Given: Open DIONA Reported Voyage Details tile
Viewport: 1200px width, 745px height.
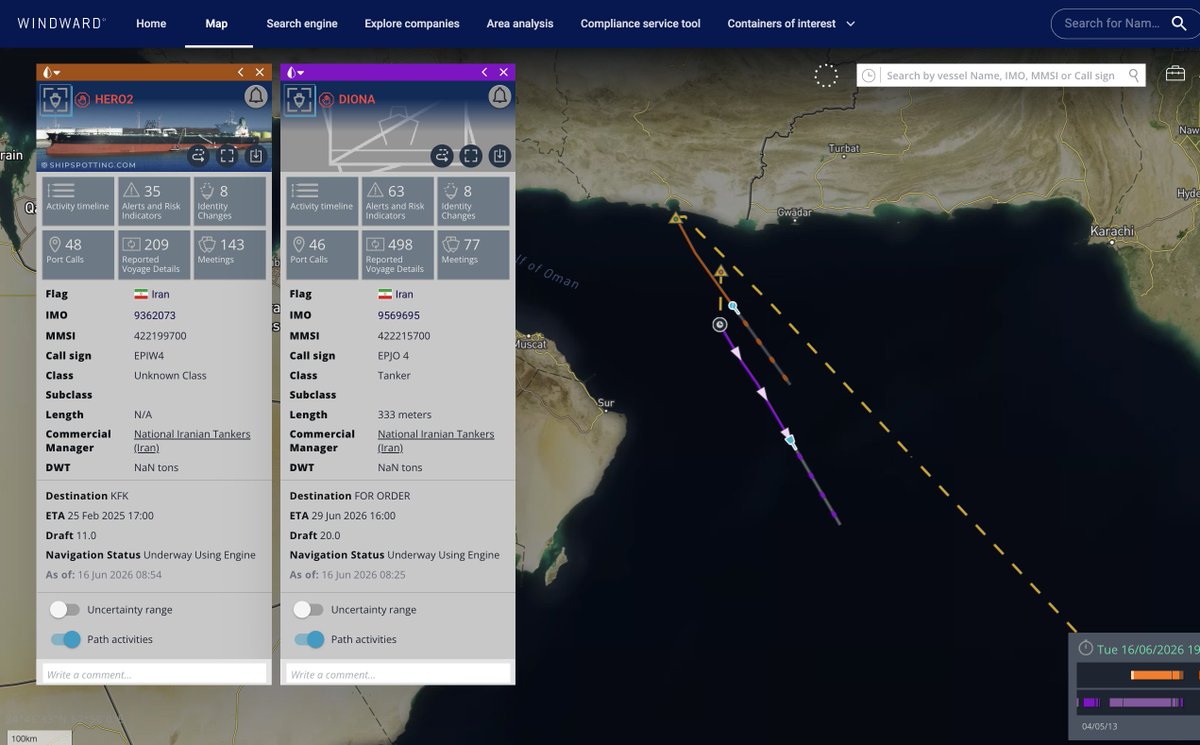Looking at the screenshot, I should [x=398, y=254].
